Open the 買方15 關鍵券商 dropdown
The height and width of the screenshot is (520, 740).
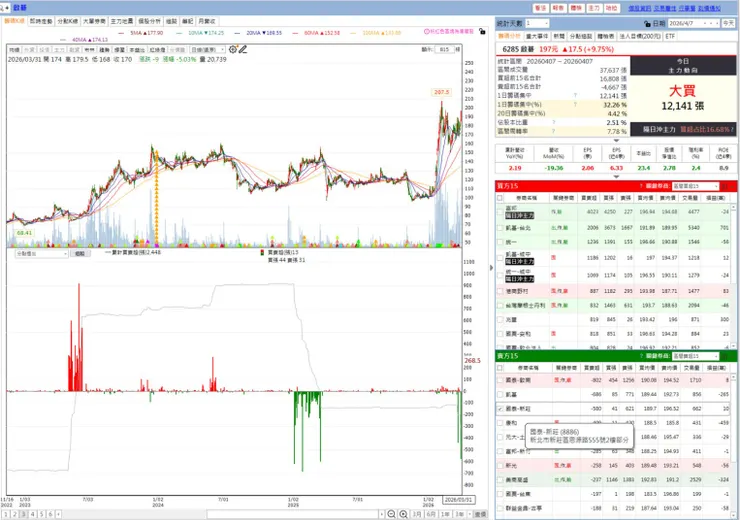tap(696, 186)
